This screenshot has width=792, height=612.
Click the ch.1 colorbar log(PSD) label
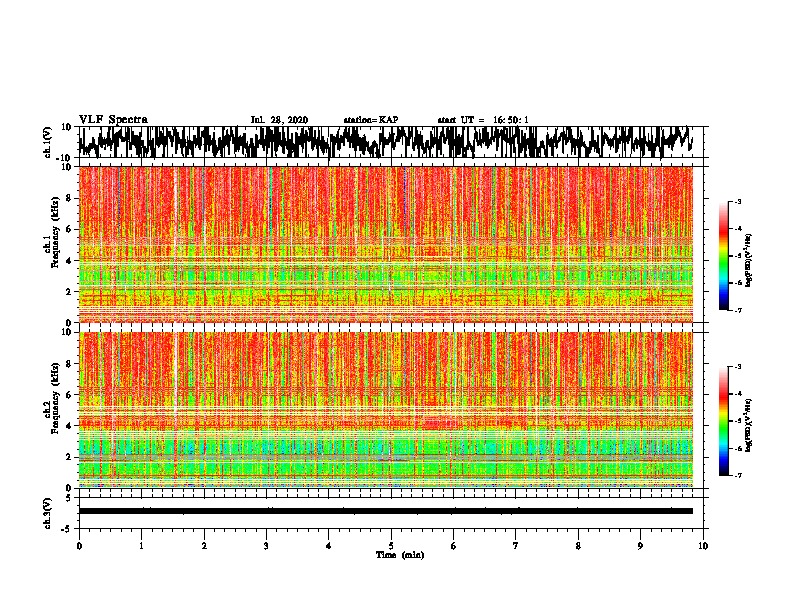748,260
